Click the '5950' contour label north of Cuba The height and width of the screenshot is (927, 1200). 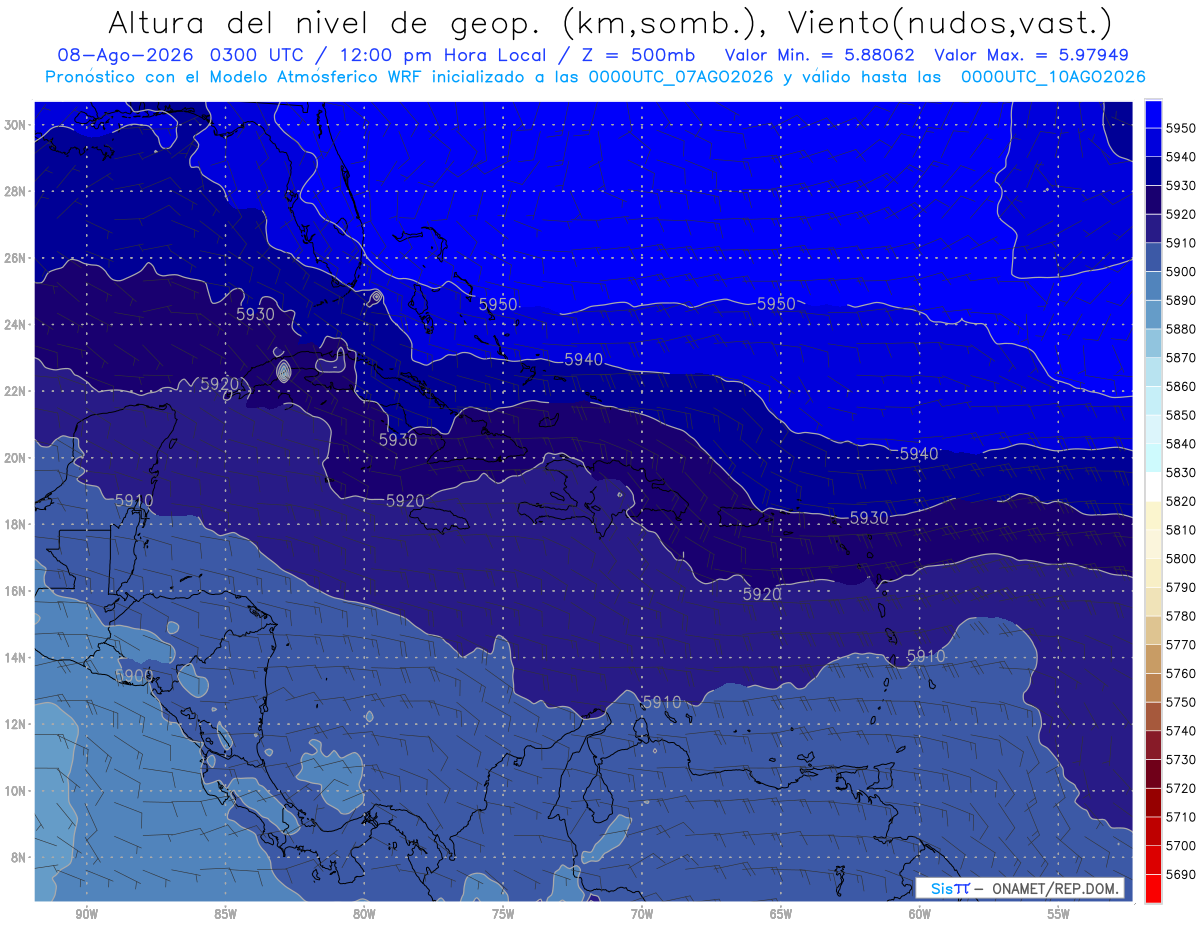[x=498, y=304]
